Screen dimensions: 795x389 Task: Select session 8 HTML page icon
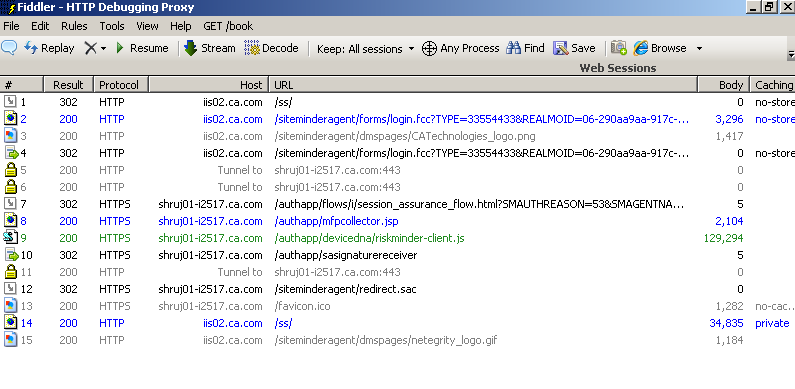(11, 221)
